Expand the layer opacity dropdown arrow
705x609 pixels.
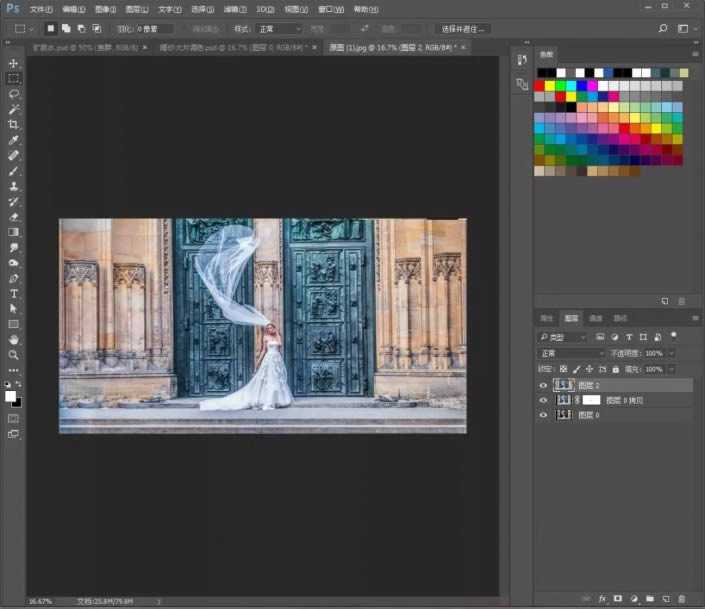pyautogui.click(x=670, y=353)
